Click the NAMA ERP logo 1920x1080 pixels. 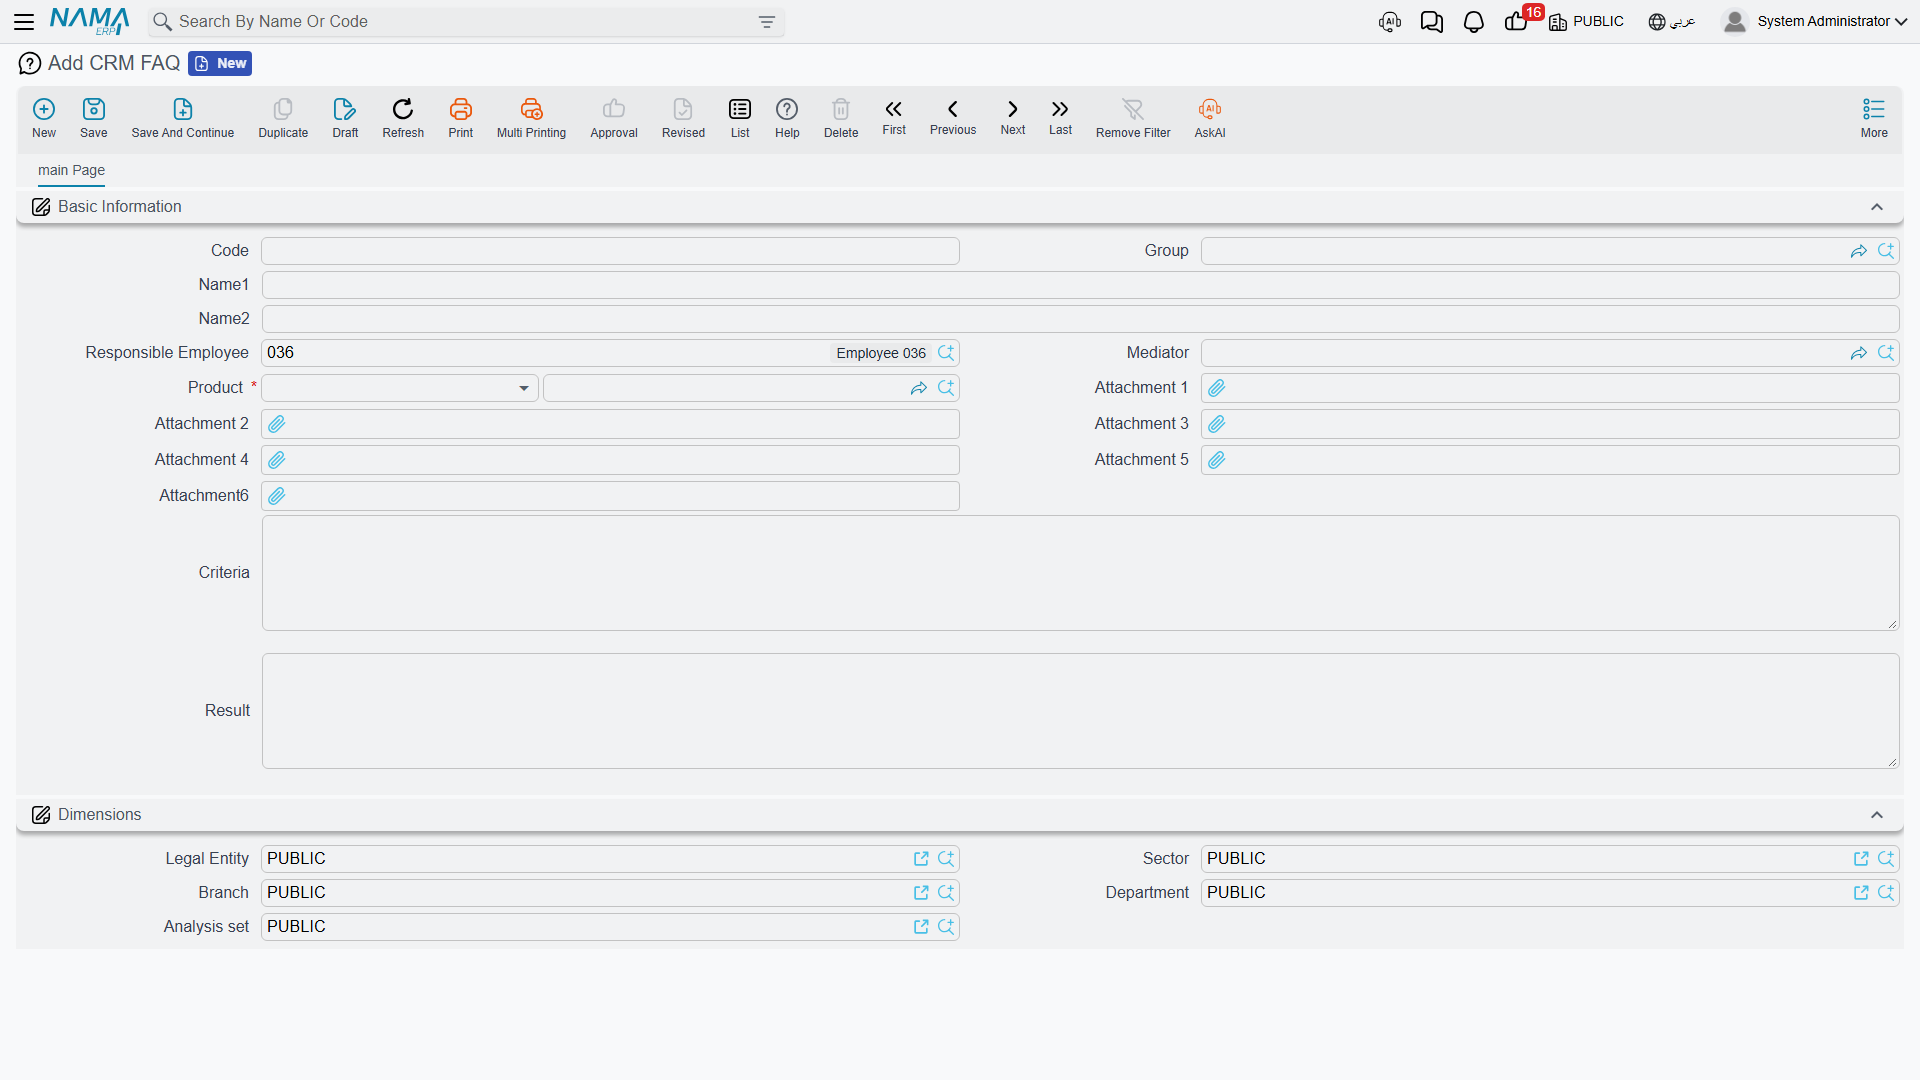[x=89, y=21]
